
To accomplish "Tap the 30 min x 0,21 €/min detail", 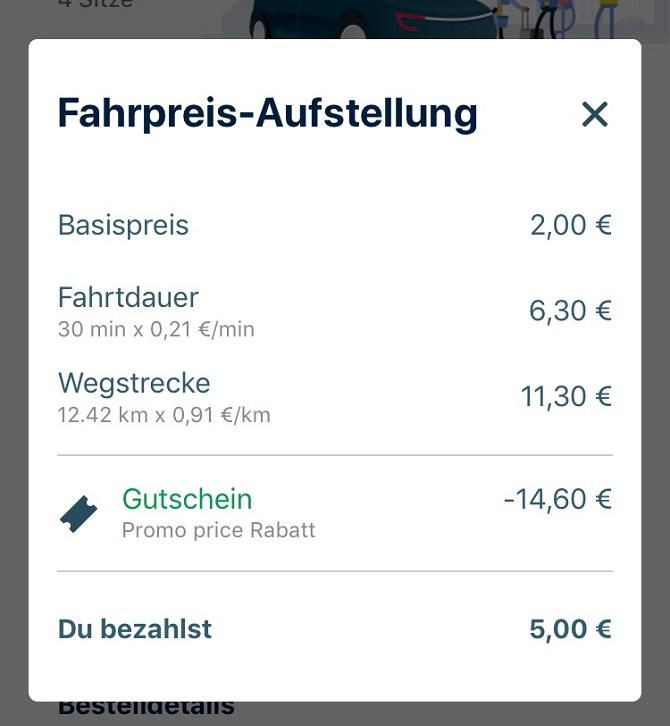I will click(156, 329).
